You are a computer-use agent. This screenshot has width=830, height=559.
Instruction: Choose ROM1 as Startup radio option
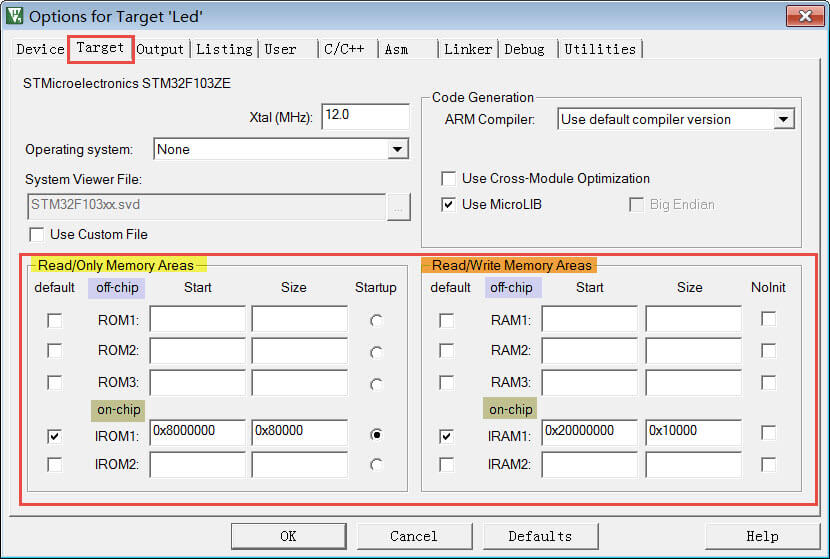click(x=376, y=321)
